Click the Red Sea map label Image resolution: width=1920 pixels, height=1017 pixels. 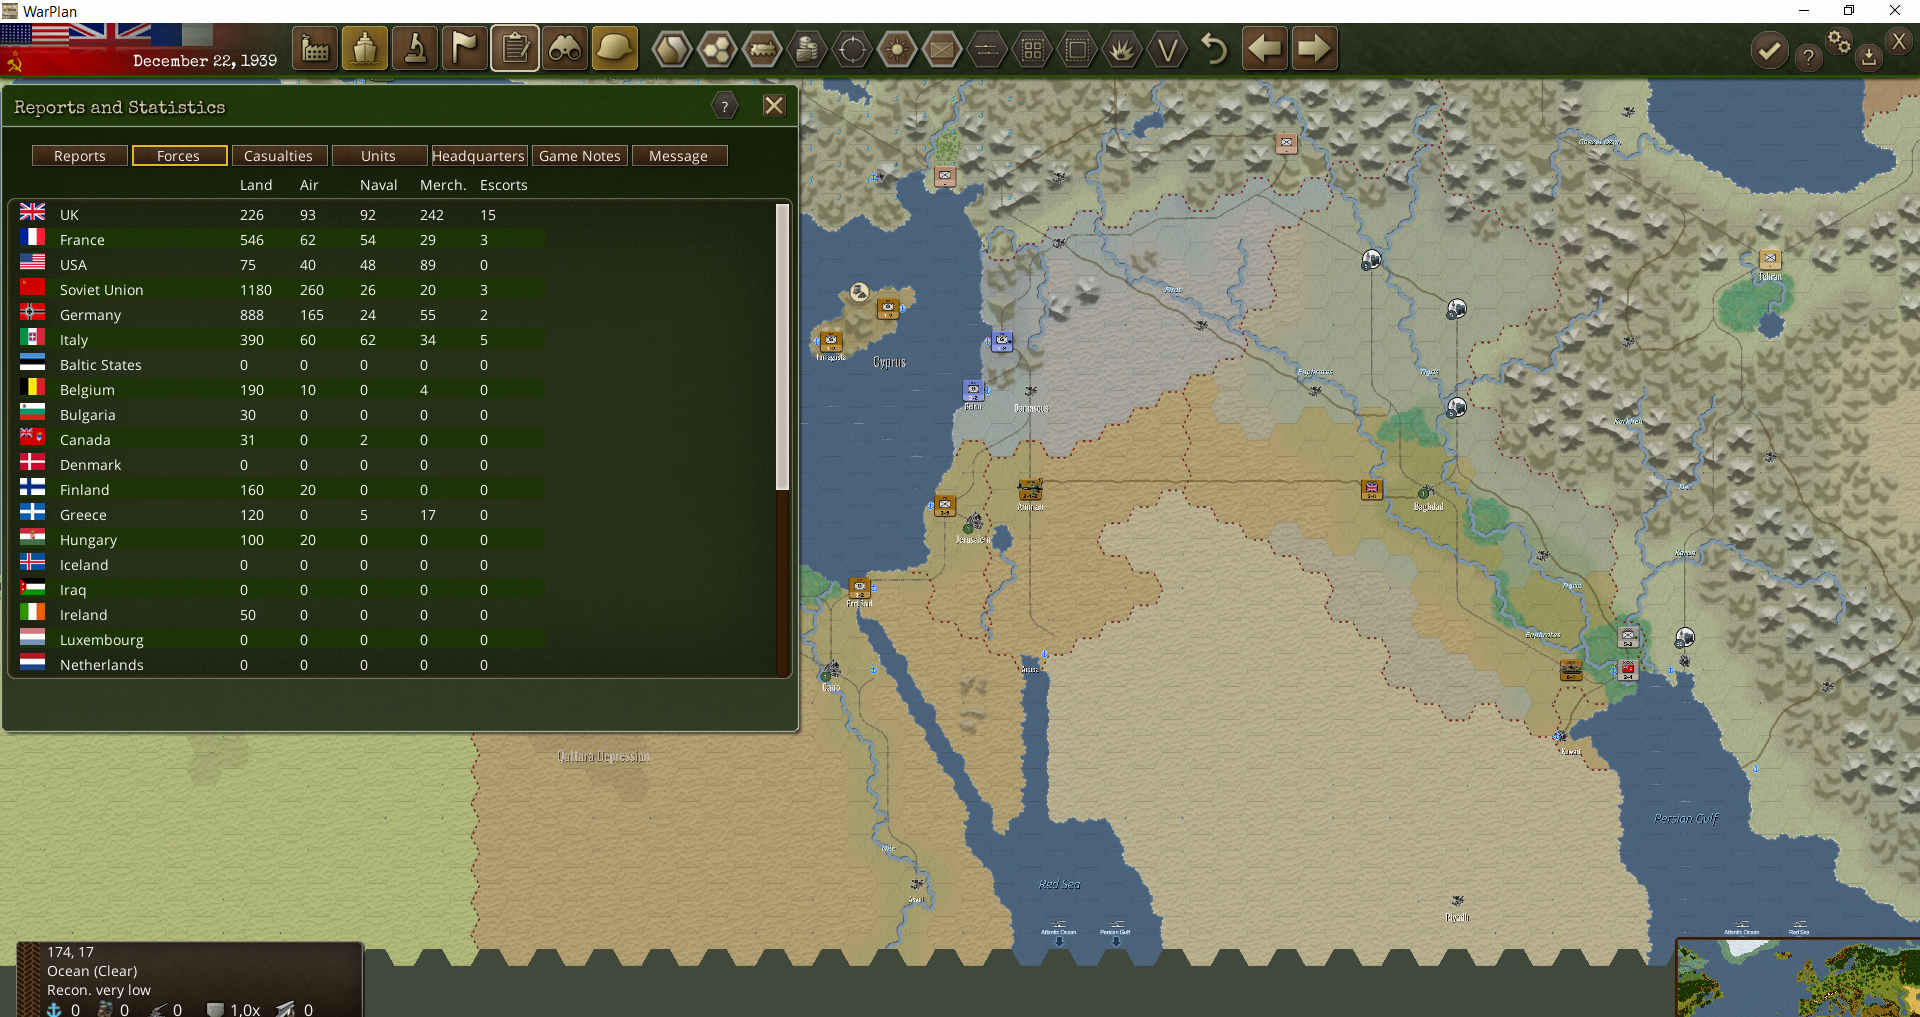pos(1060,884)
